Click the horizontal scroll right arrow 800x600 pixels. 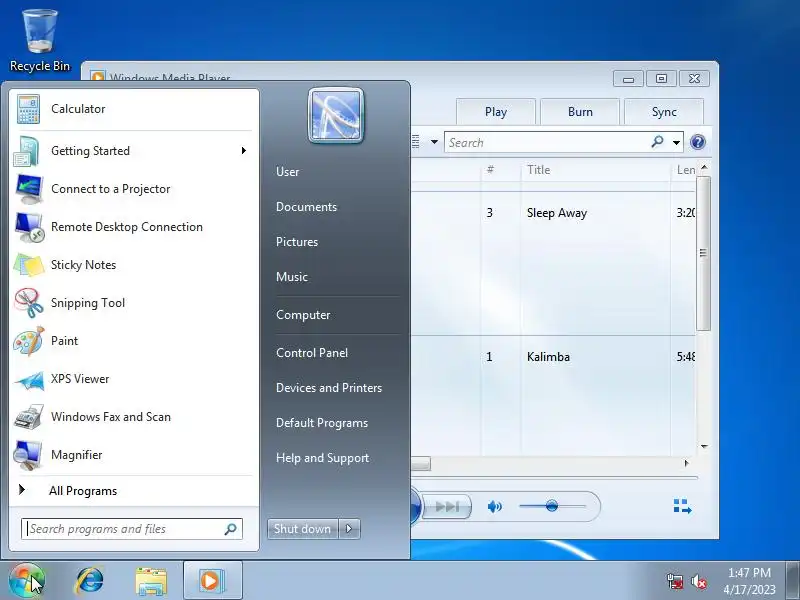click(687, 463)
